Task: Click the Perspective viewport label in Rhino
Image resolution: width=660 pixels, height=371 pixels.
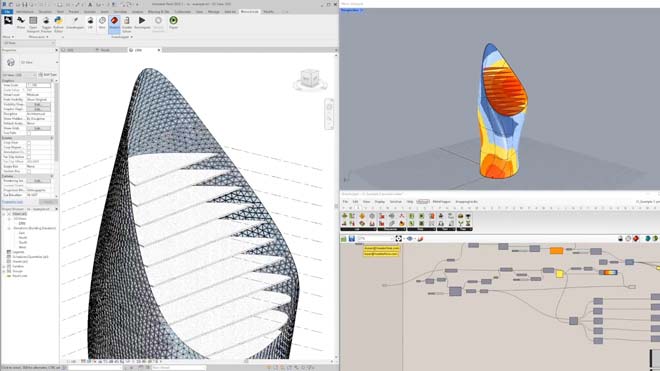Action: [351, 10]
